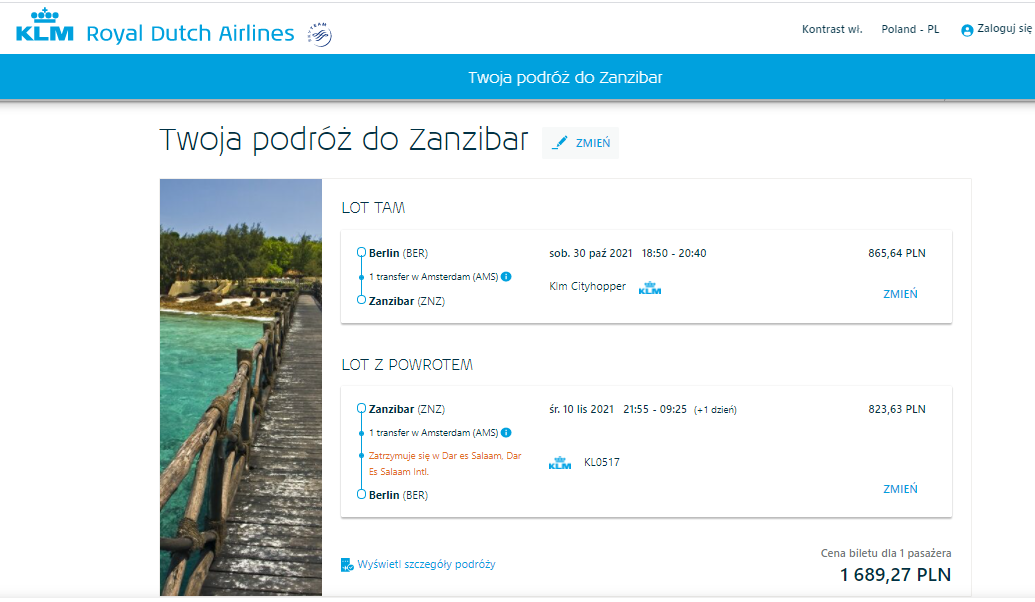Click Berlin (BER) in return flight
Viewport: 1035px width, 602px height.
tap(398, 494)
